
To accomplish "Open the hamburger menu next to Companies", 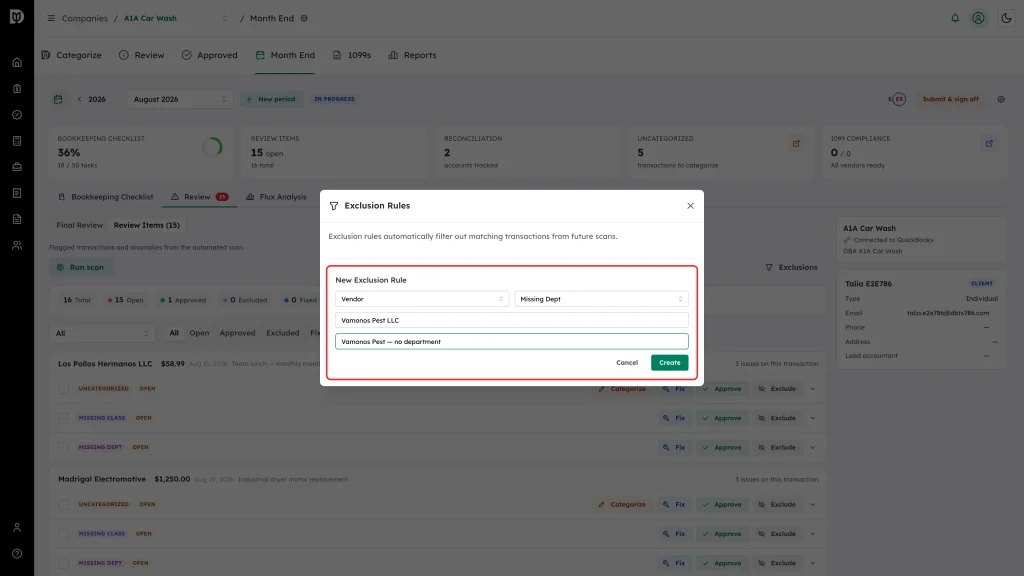I will [x=51, y=18].
